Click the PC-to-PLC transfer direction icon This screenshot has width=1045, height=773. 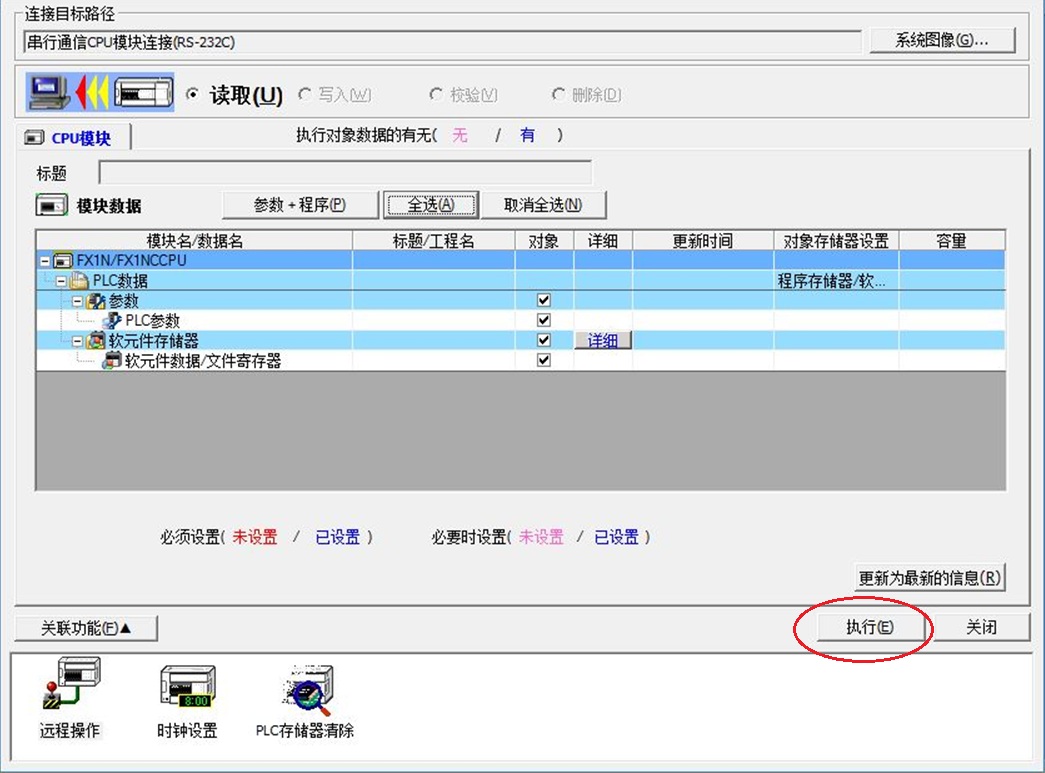coord(100,94)
